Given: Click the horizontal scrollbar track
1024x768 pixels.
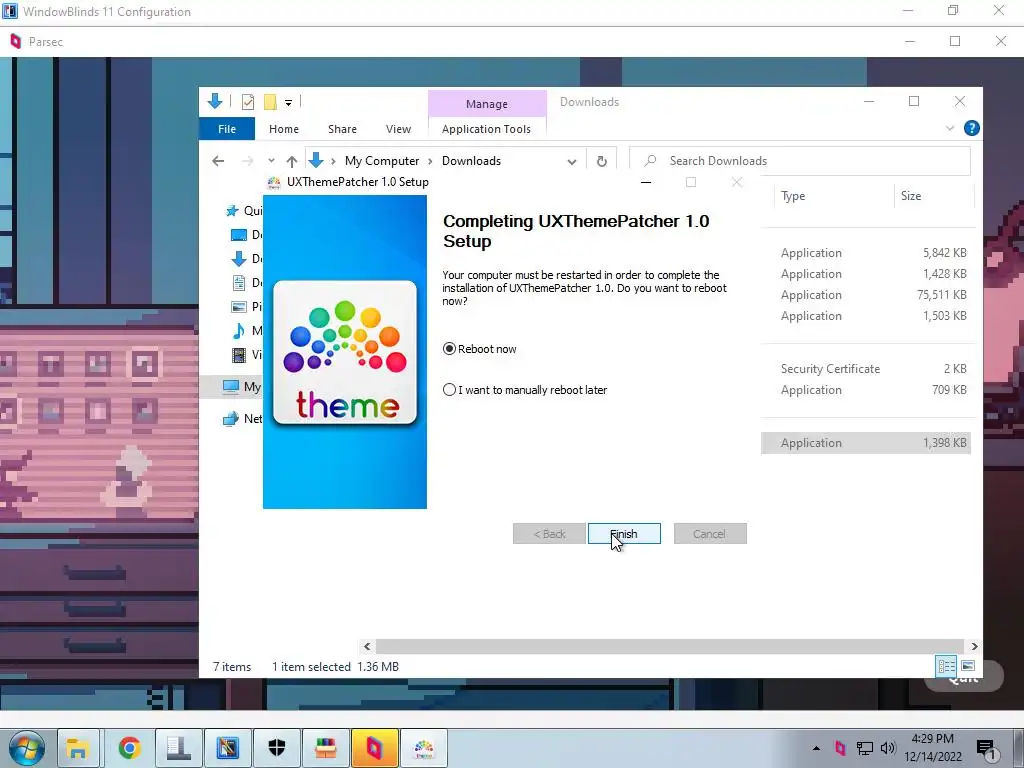Looking at the screenshot, I should 670,646.
